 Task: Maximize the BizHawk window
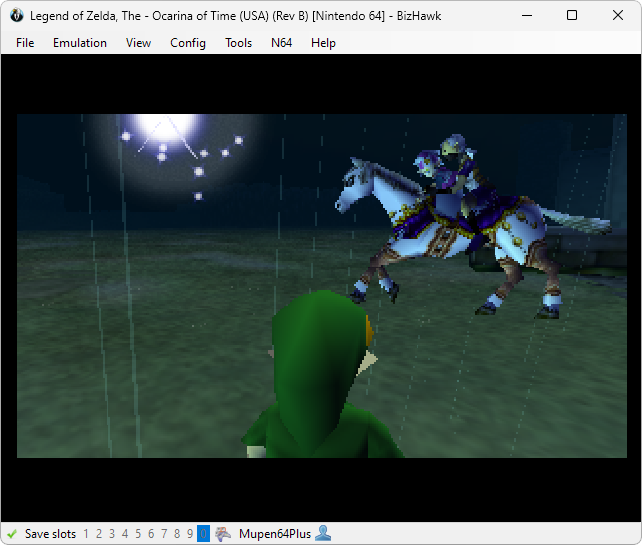coord(572,16)
